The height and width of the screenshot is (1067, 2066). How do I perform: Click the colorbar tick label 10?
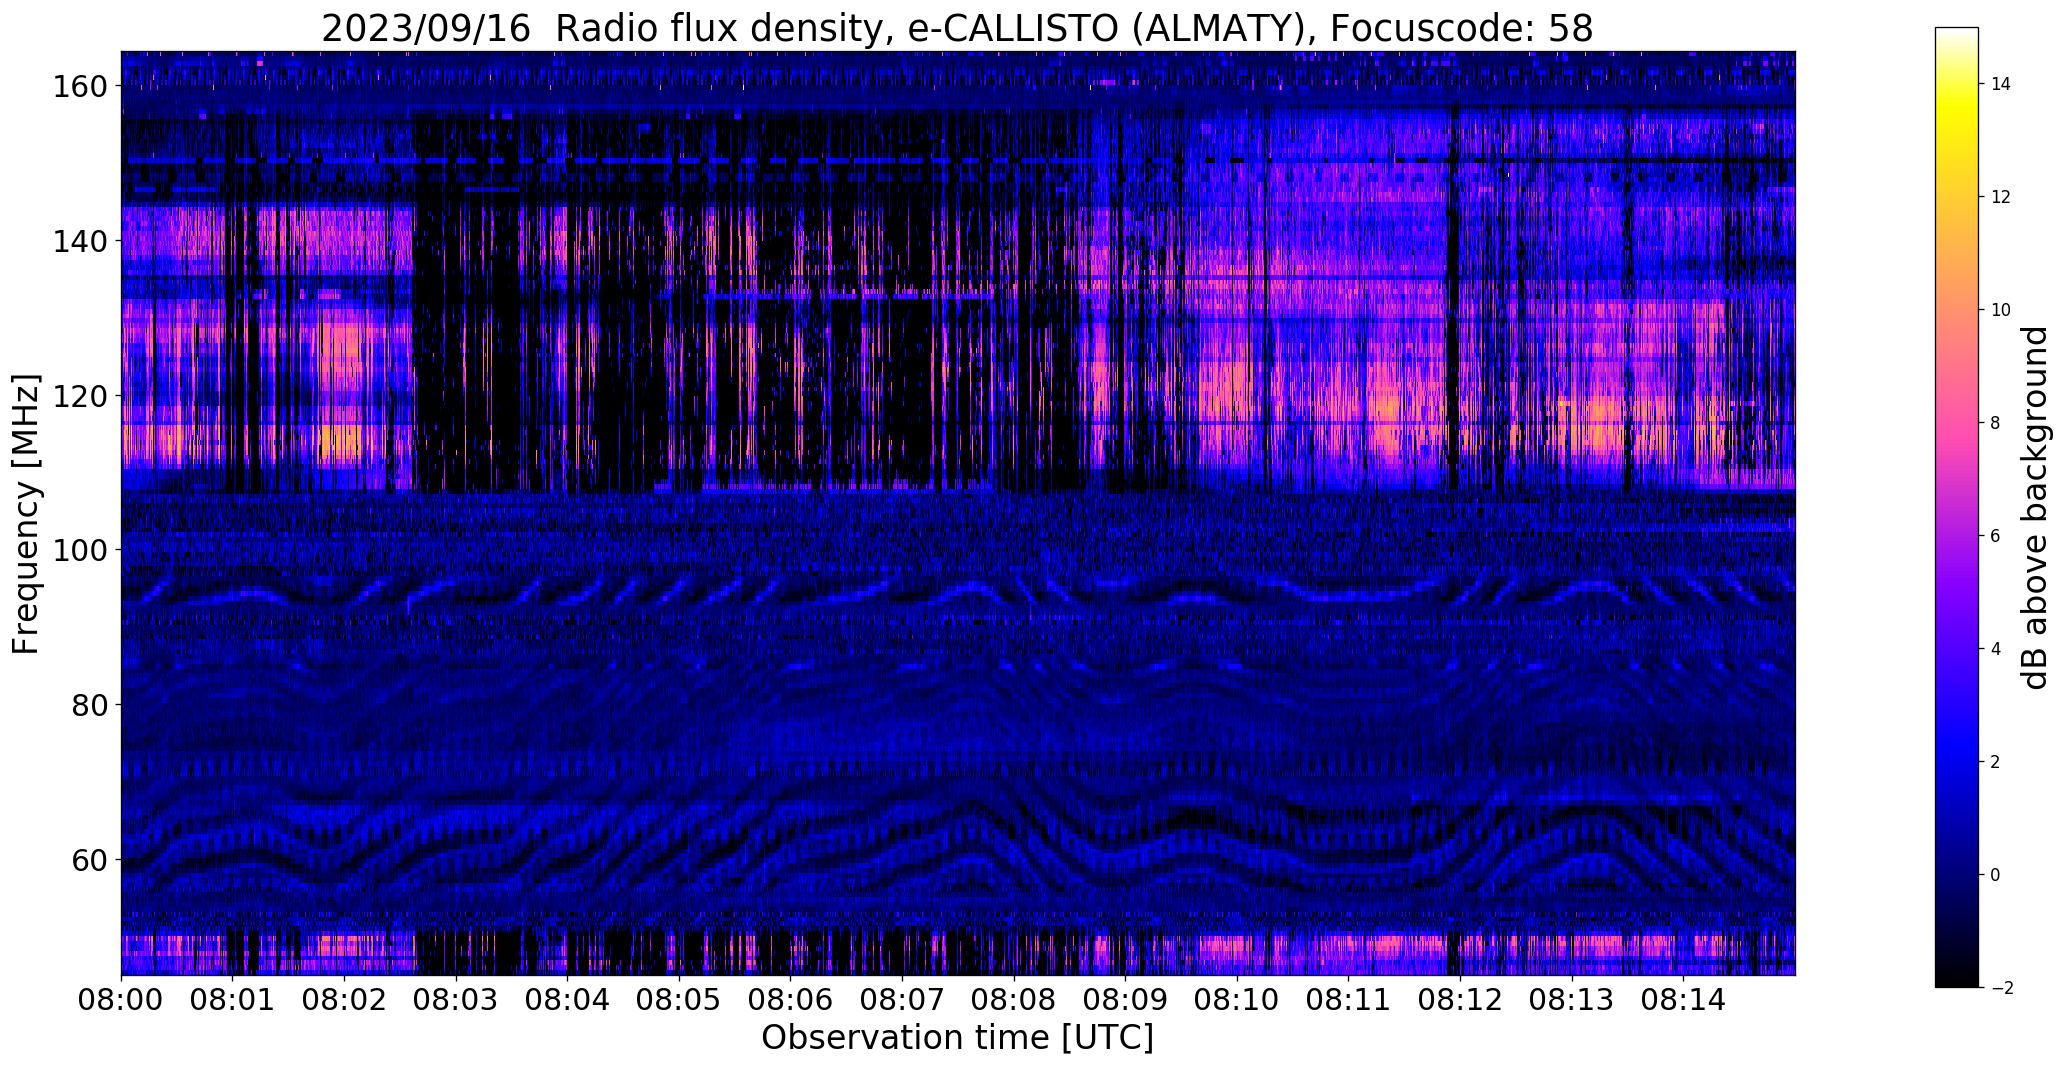pos(2000,310)
